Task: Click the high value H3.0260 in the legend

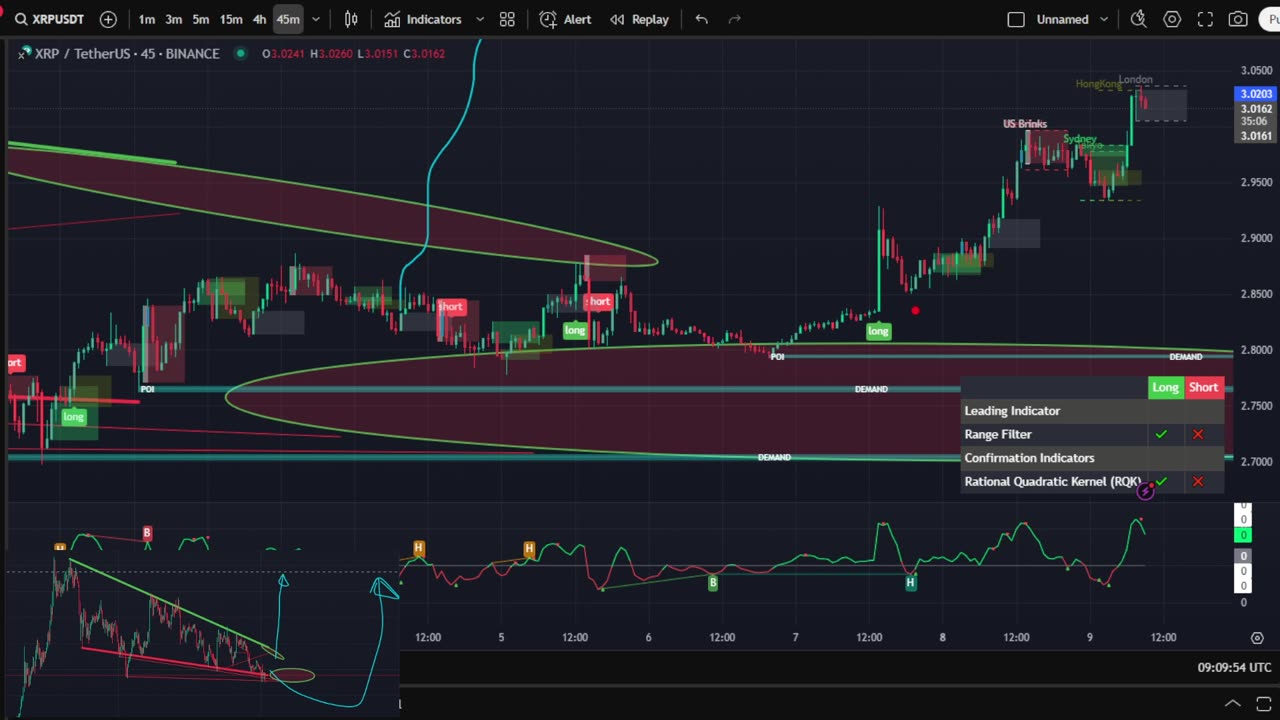Action: click(331, 54)
